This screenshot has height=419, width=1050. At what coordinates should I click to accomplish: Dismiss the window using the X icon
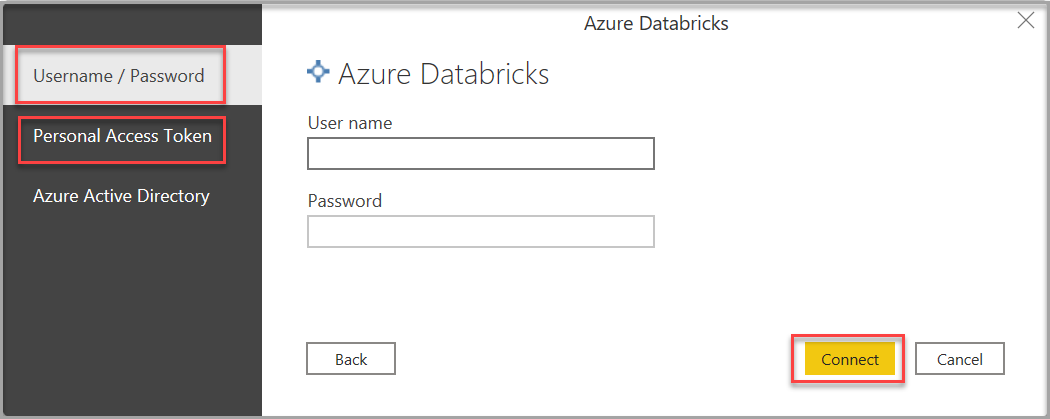1025,21
